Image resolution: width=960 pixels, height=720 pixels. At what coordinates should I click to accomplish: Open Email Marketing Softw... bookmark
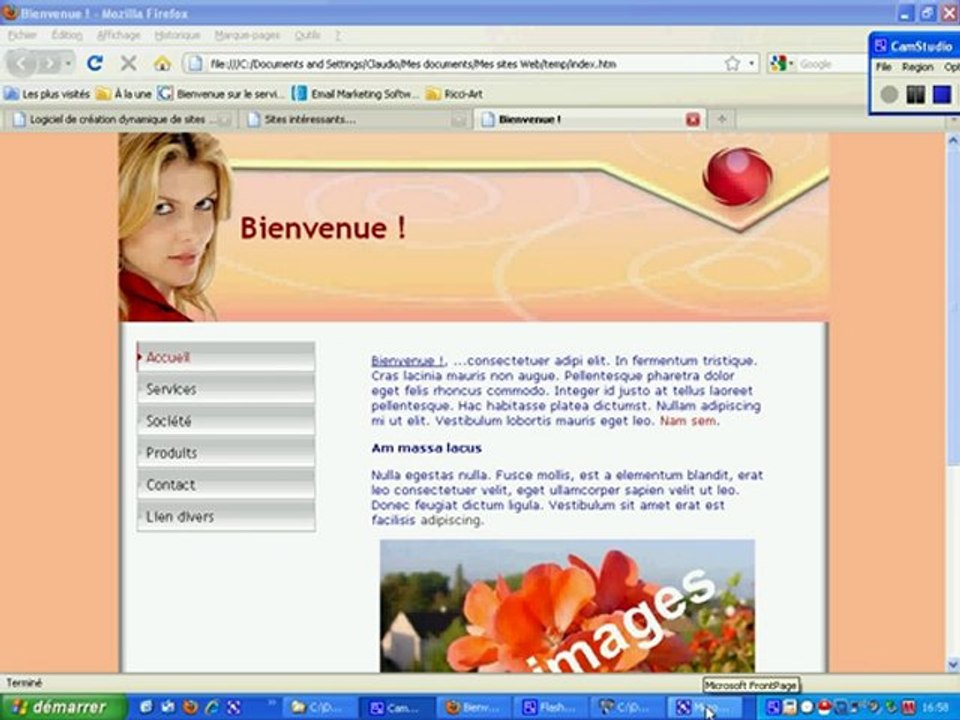pos(356,94)
